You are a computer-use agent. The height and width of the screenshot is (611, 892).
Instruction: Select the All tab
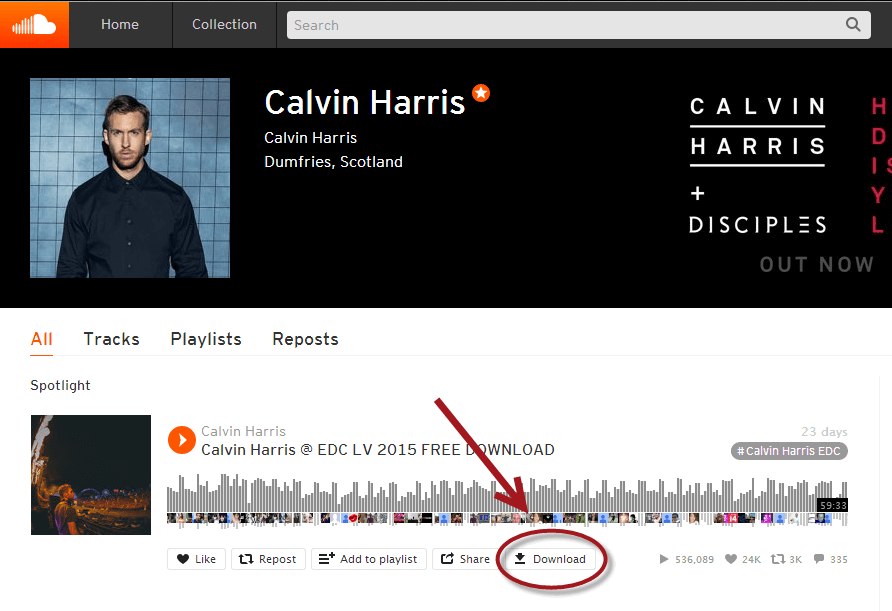tap(42, 339)
